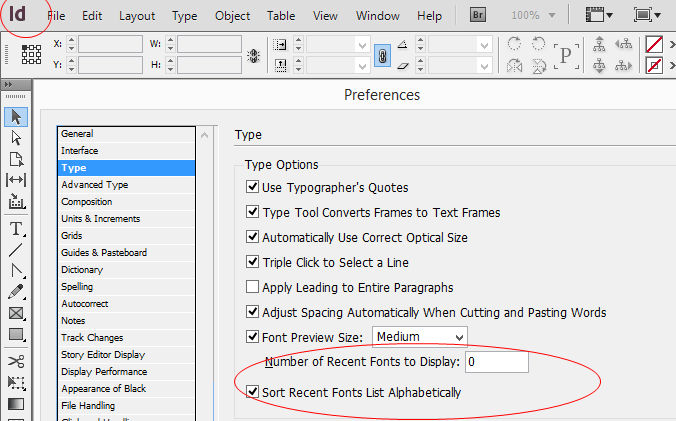
Task: Open the Font Preview Size Medium dropdown
Action: [419, 337]
